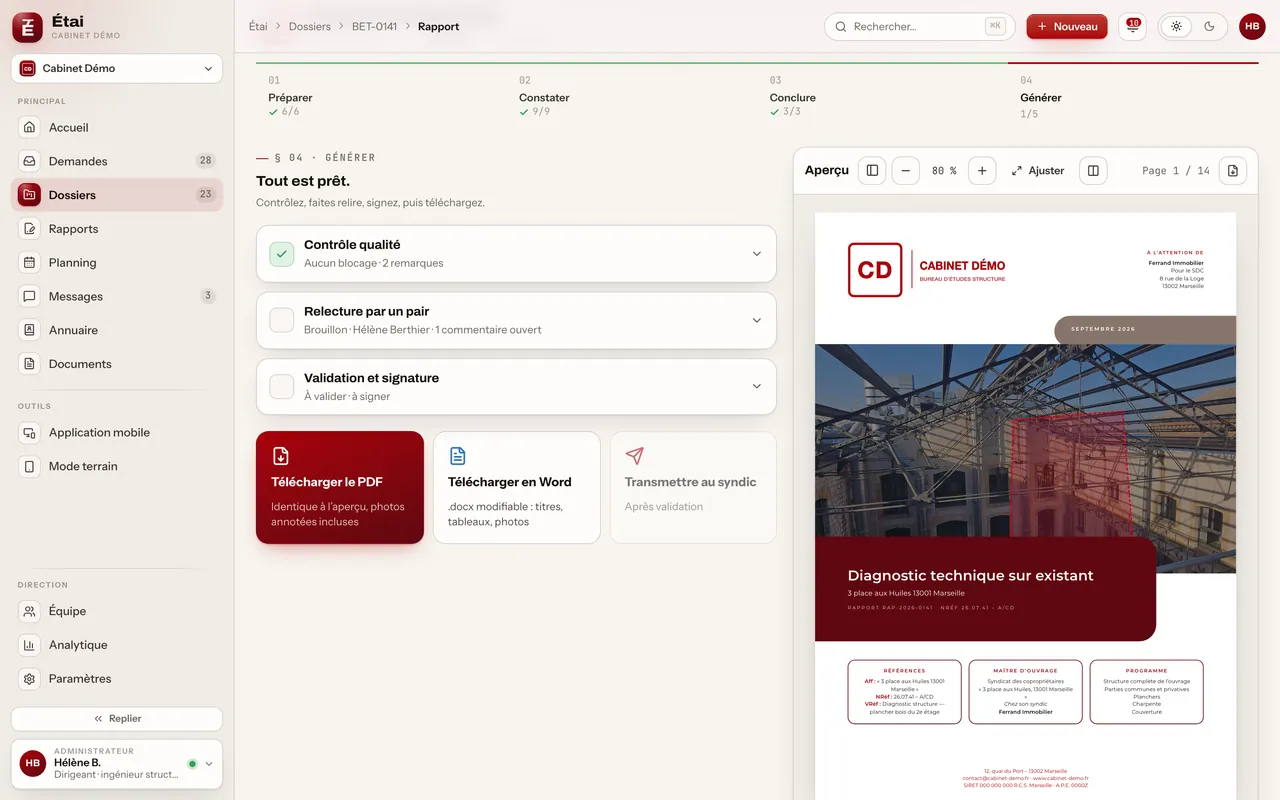
Task: Check the Contrôle qualité checkbox
Action: point(282,254)
